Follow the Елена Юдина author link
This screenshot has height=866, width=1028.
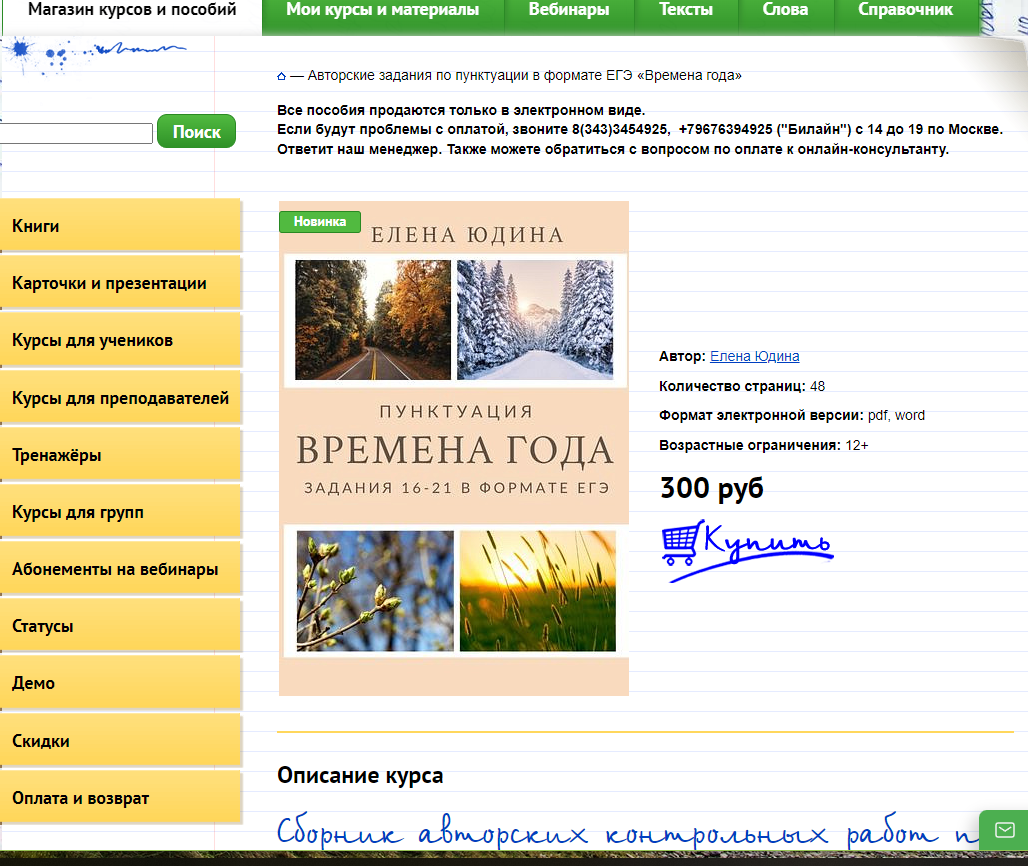[x=755, y=356]
